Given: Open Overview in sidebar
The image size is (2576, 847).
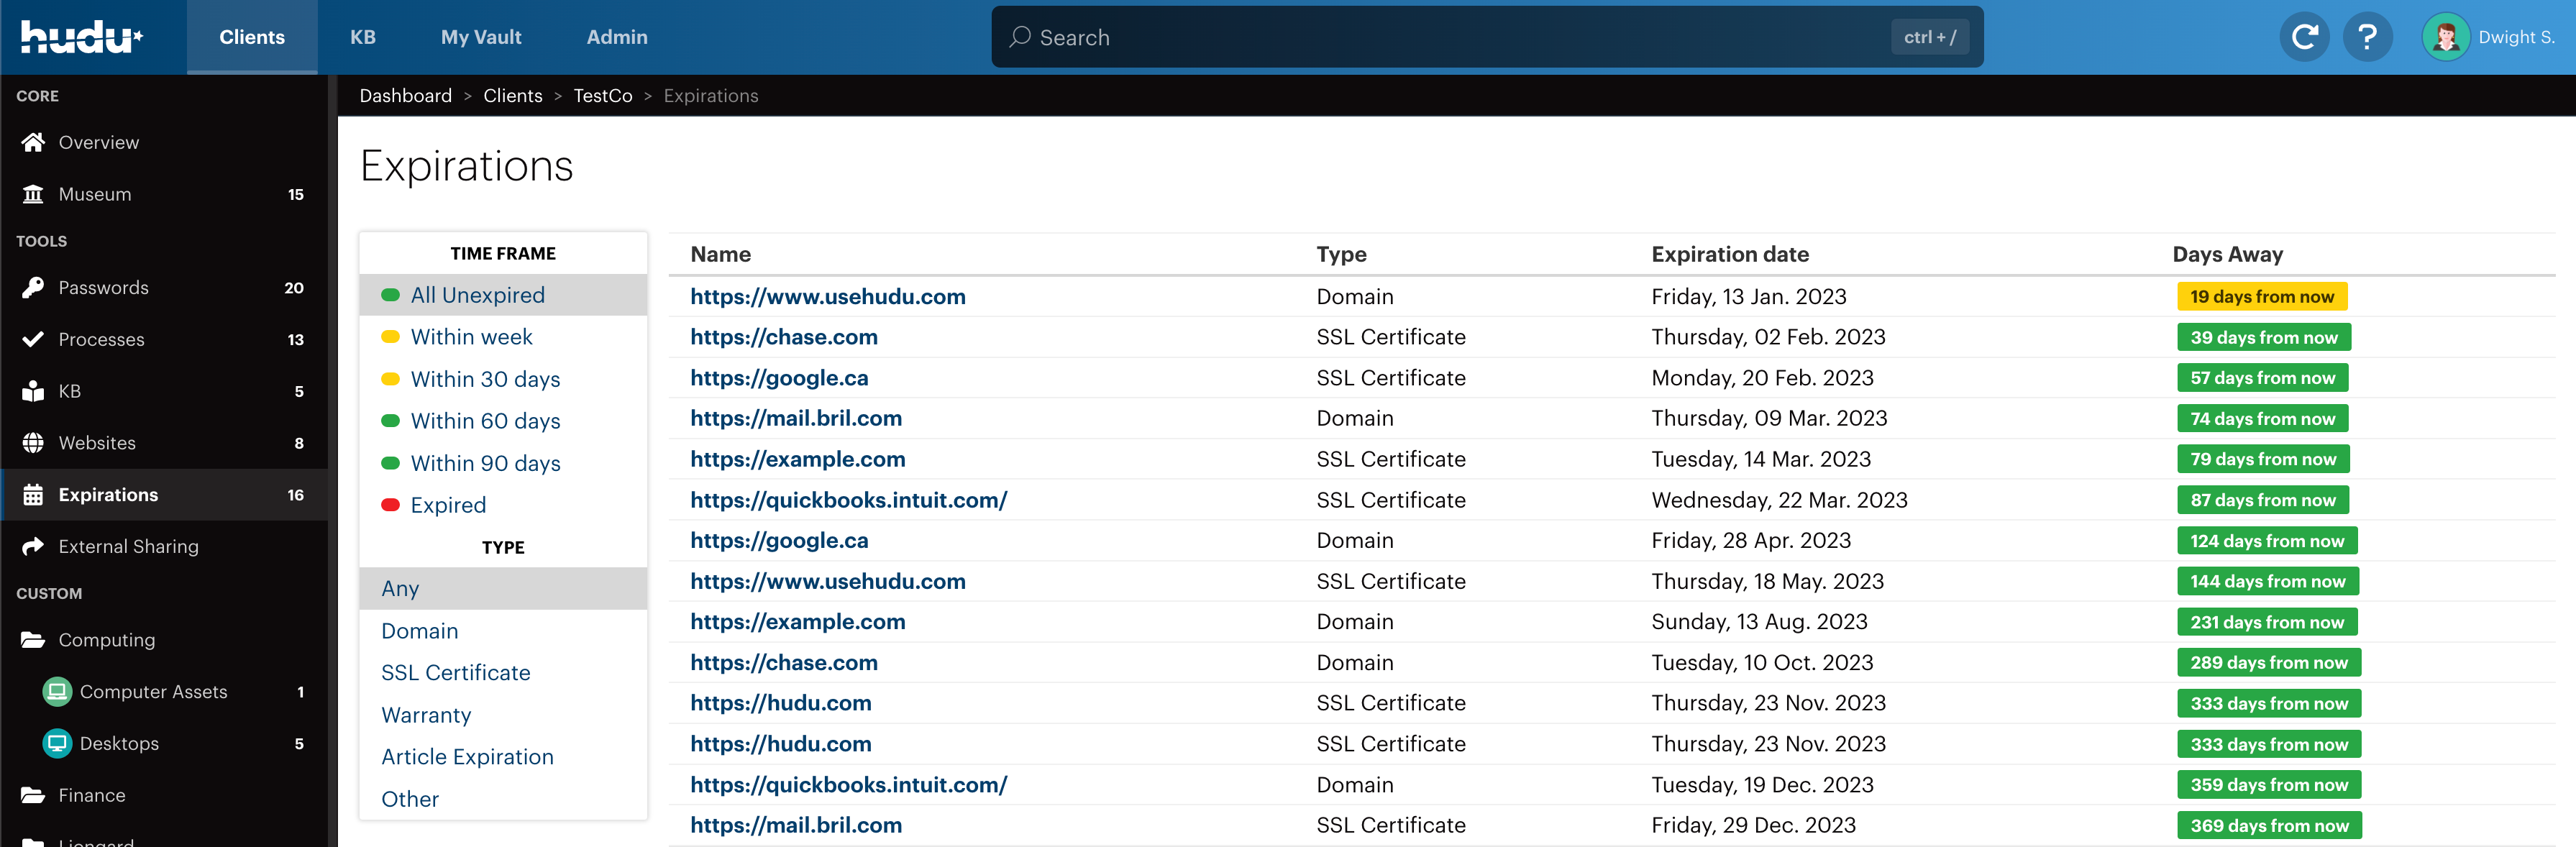Looking at the screenshot, I should pyautogui.click(x=164, y=142).
